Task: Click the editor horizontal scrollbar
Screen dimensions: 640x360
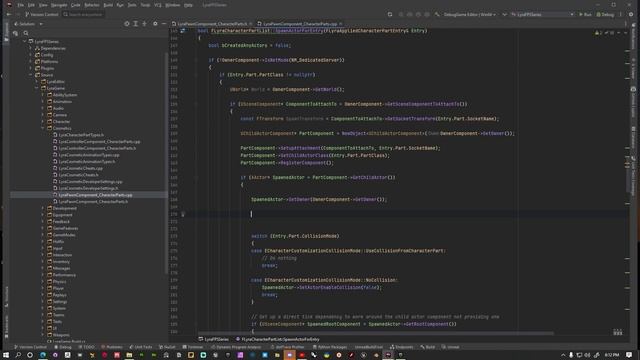Action: coord(376,333)
